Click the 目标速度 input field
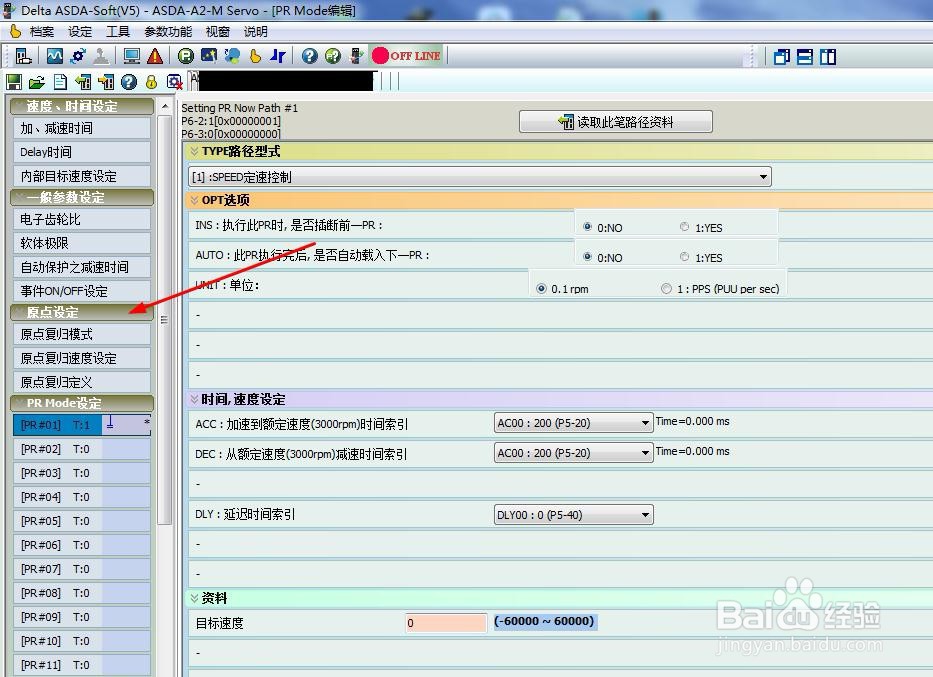This screenshot has width=933, height=677. coord(446,623)
